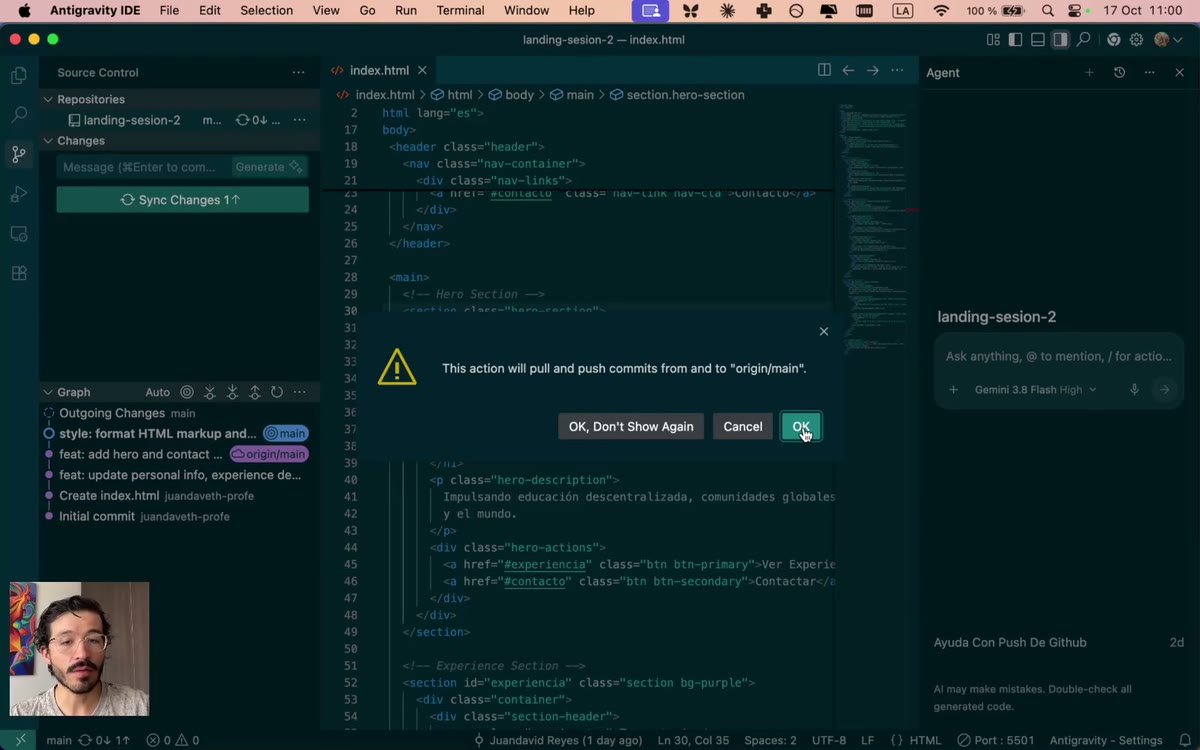Click microphone icon in Agent input
This screenshot has width=1200, height=750.
tap(1134, 390)
